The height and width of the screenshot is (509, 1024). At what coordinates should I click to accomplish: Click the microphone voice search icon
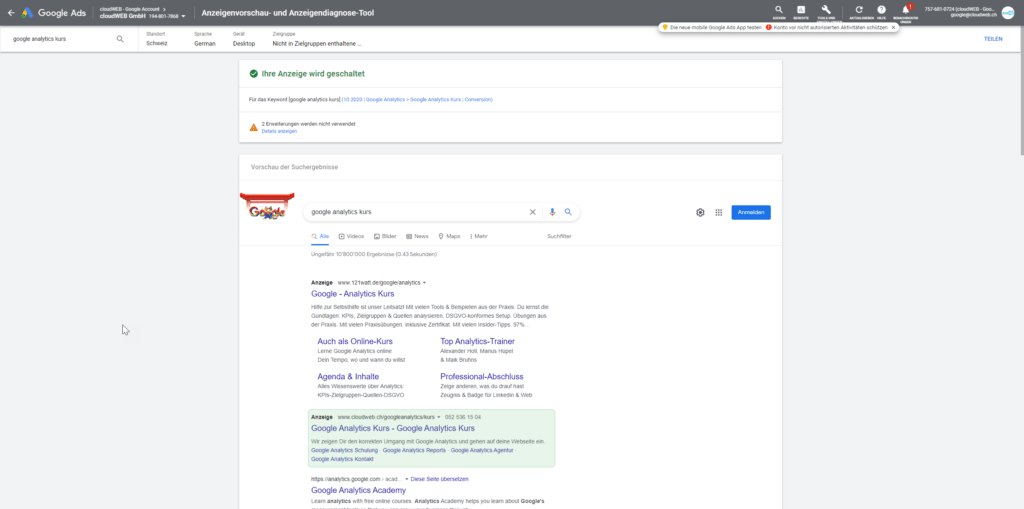(552, 212)
